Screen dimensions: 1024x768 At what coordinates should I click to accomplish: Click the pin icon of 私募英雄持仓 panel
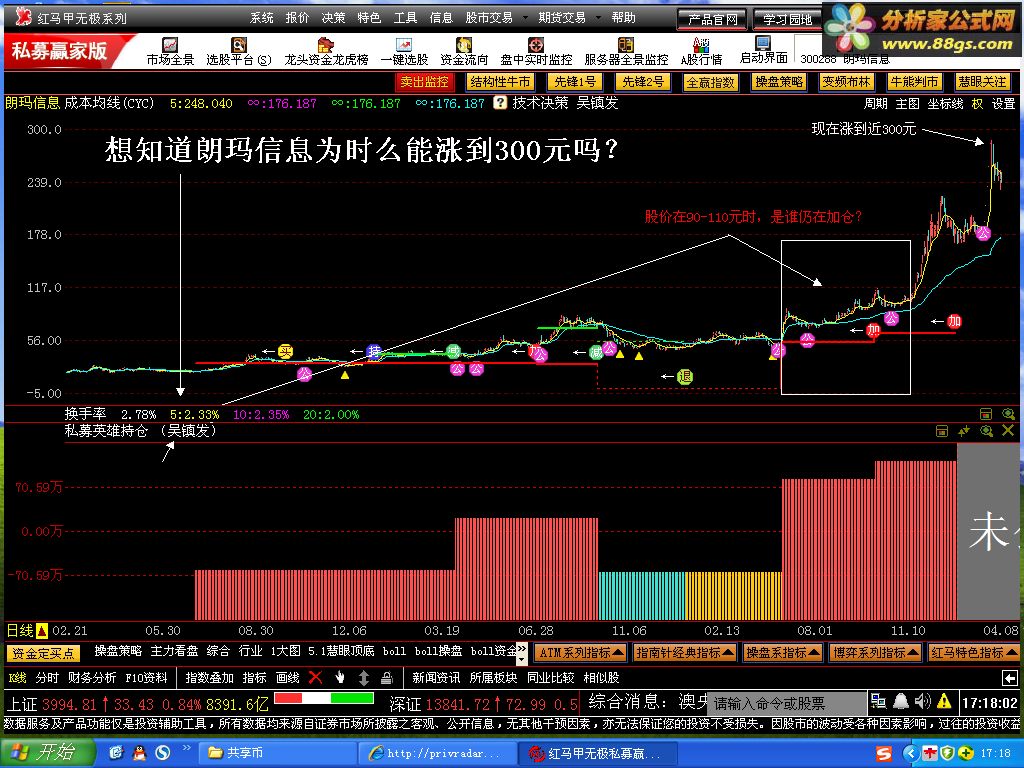coord(964,431)
